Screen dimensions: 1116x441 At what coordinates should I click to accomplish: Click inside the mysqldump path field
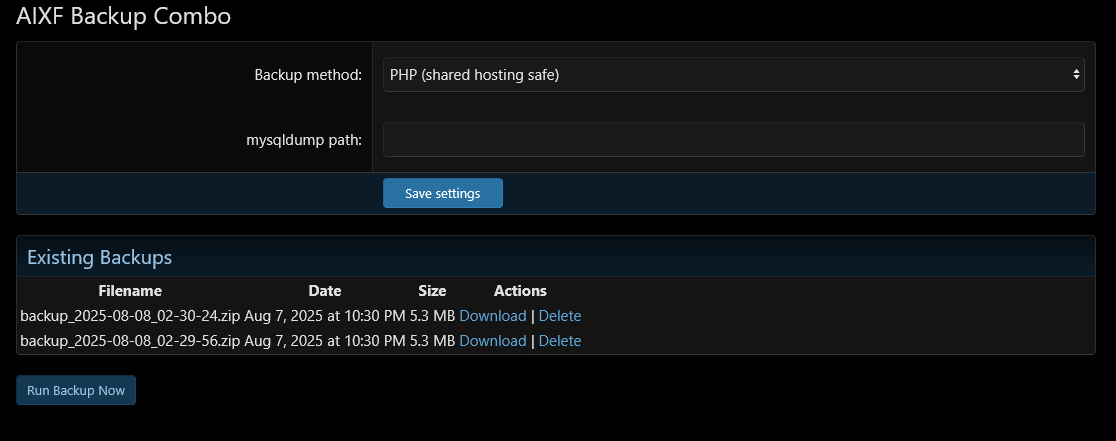733,140
